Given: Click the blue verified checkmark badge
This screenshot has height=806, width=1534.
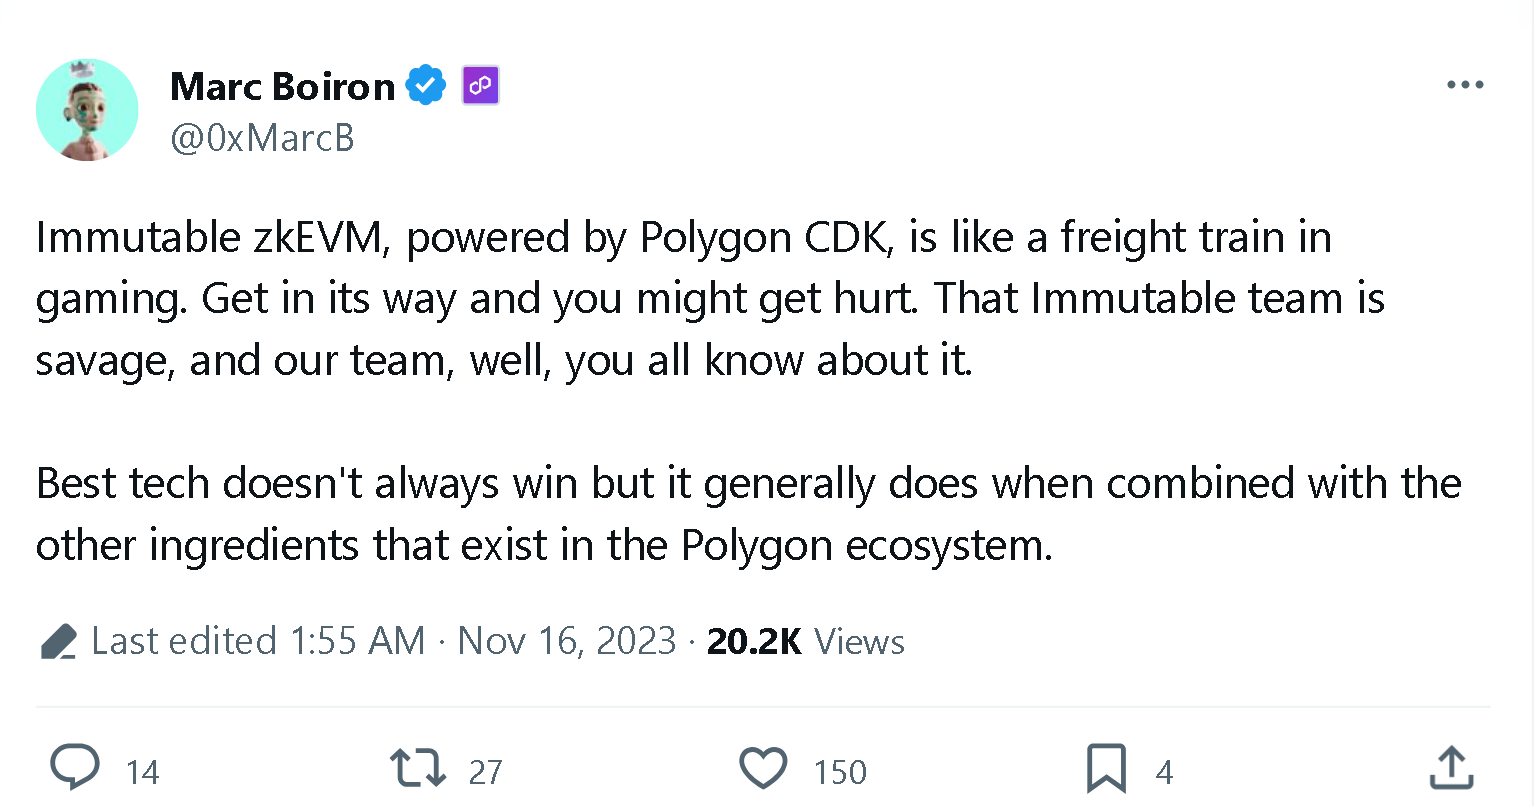Looking at the screenshot, I should (426, 86).
